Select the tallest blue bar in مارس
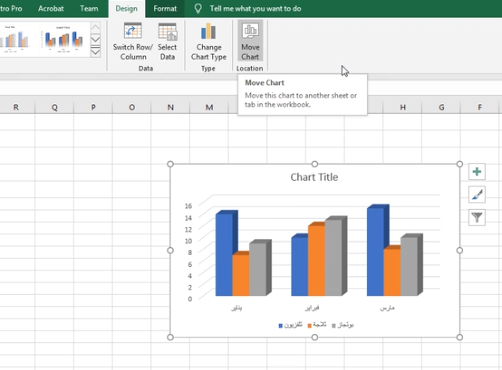502x370 pixels. [376, 251]
